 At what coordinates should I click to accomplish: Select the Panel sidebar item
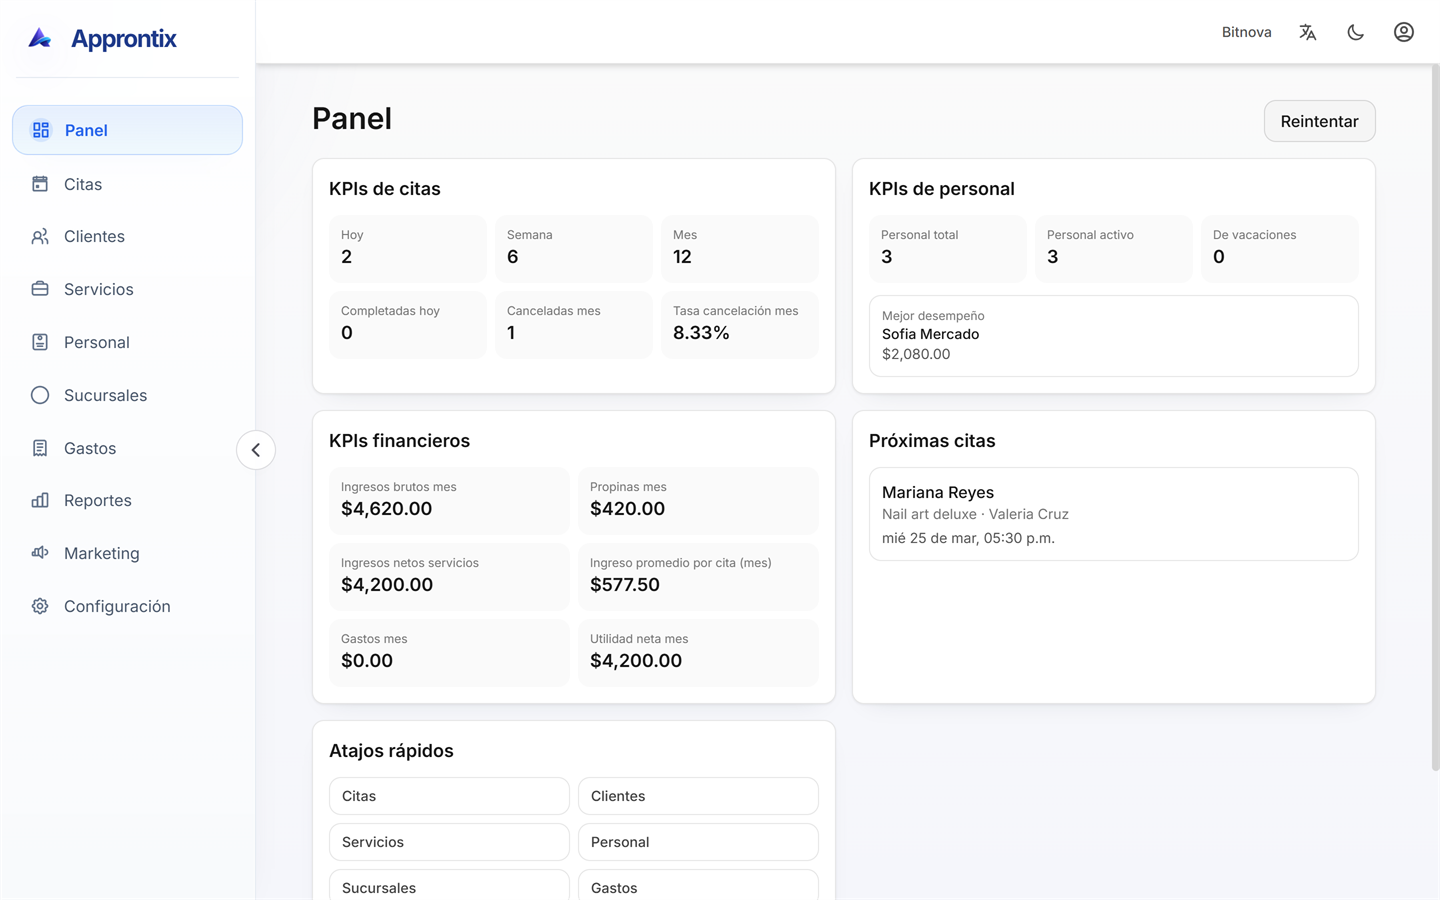tap(127, 130)
